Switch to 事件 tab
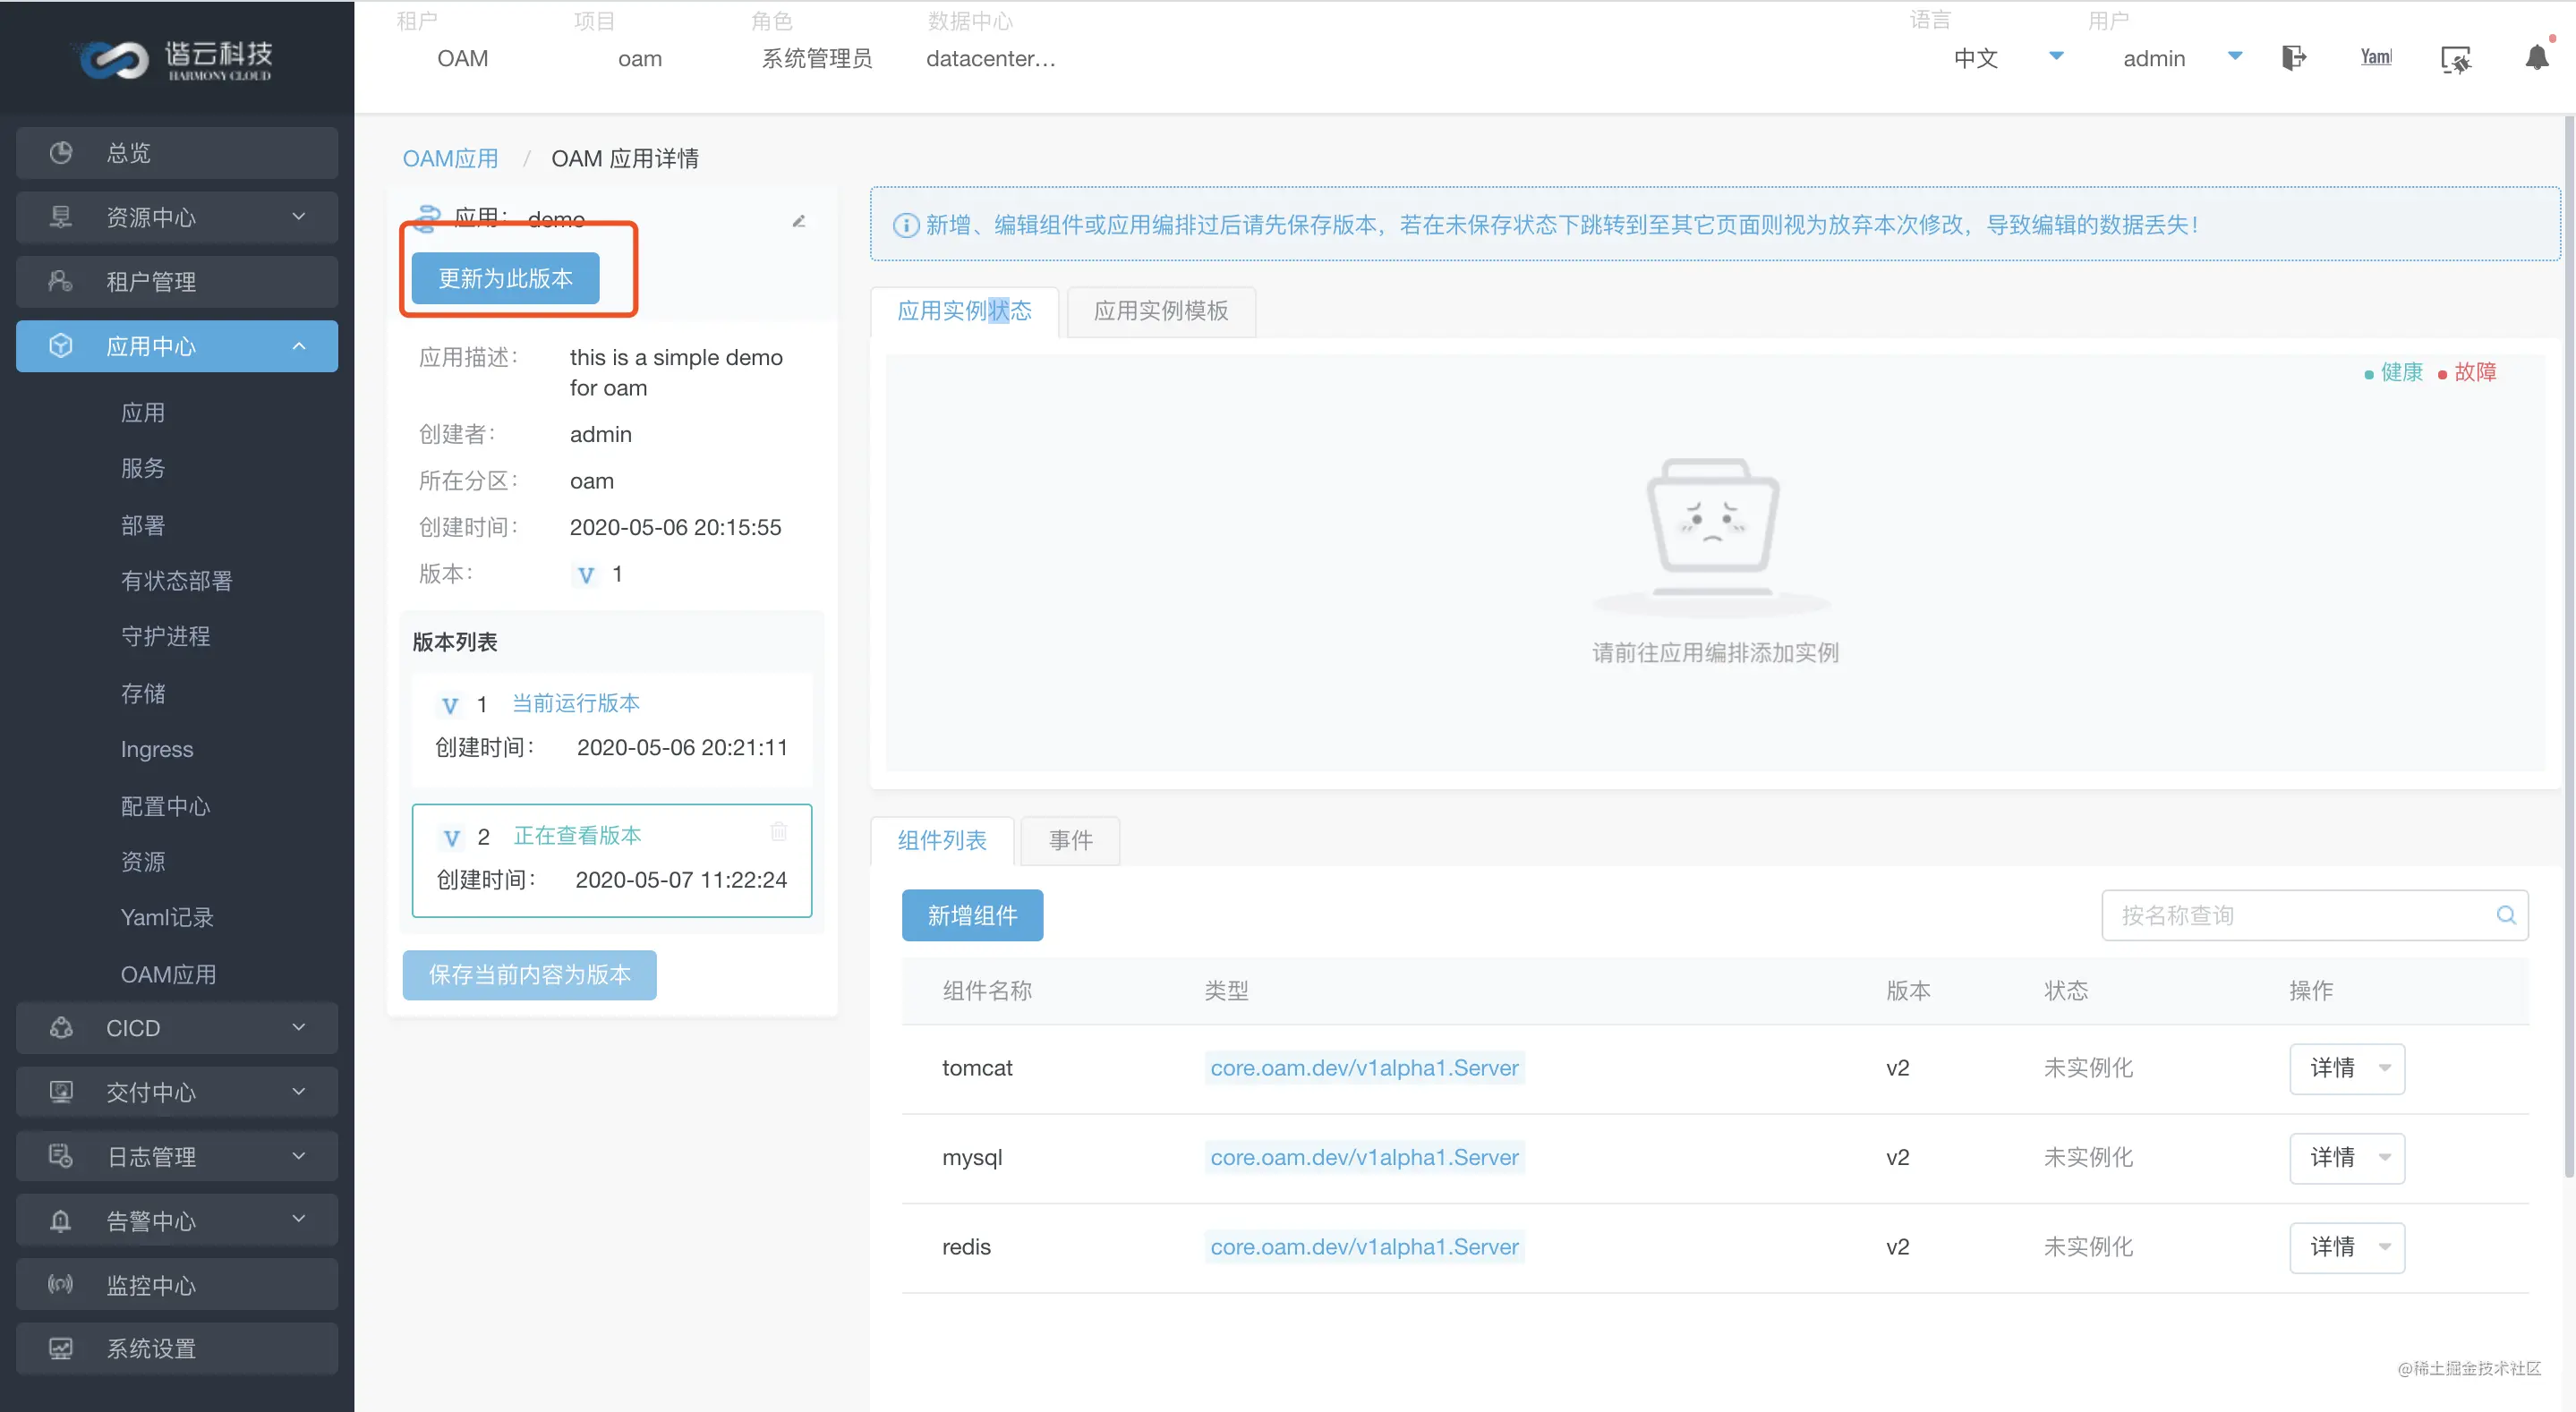 pos(1071,840)
